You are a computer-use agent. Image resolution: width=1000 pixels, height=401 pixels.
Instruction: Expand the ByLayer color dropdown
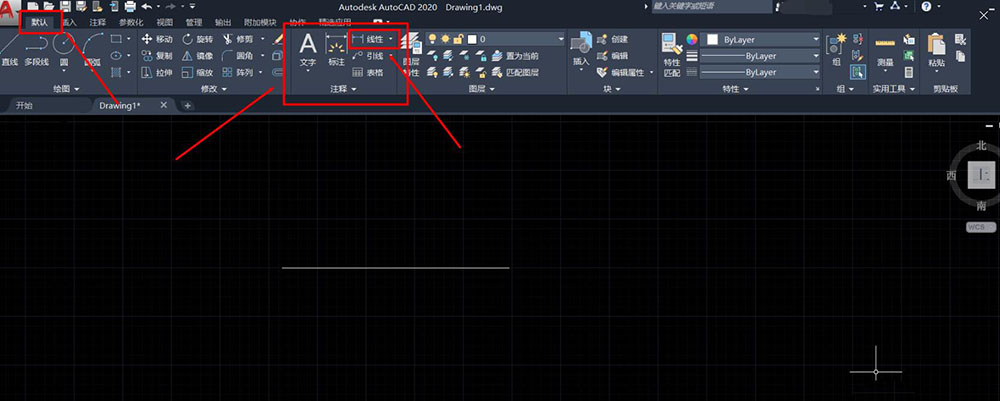click(816, 40)
